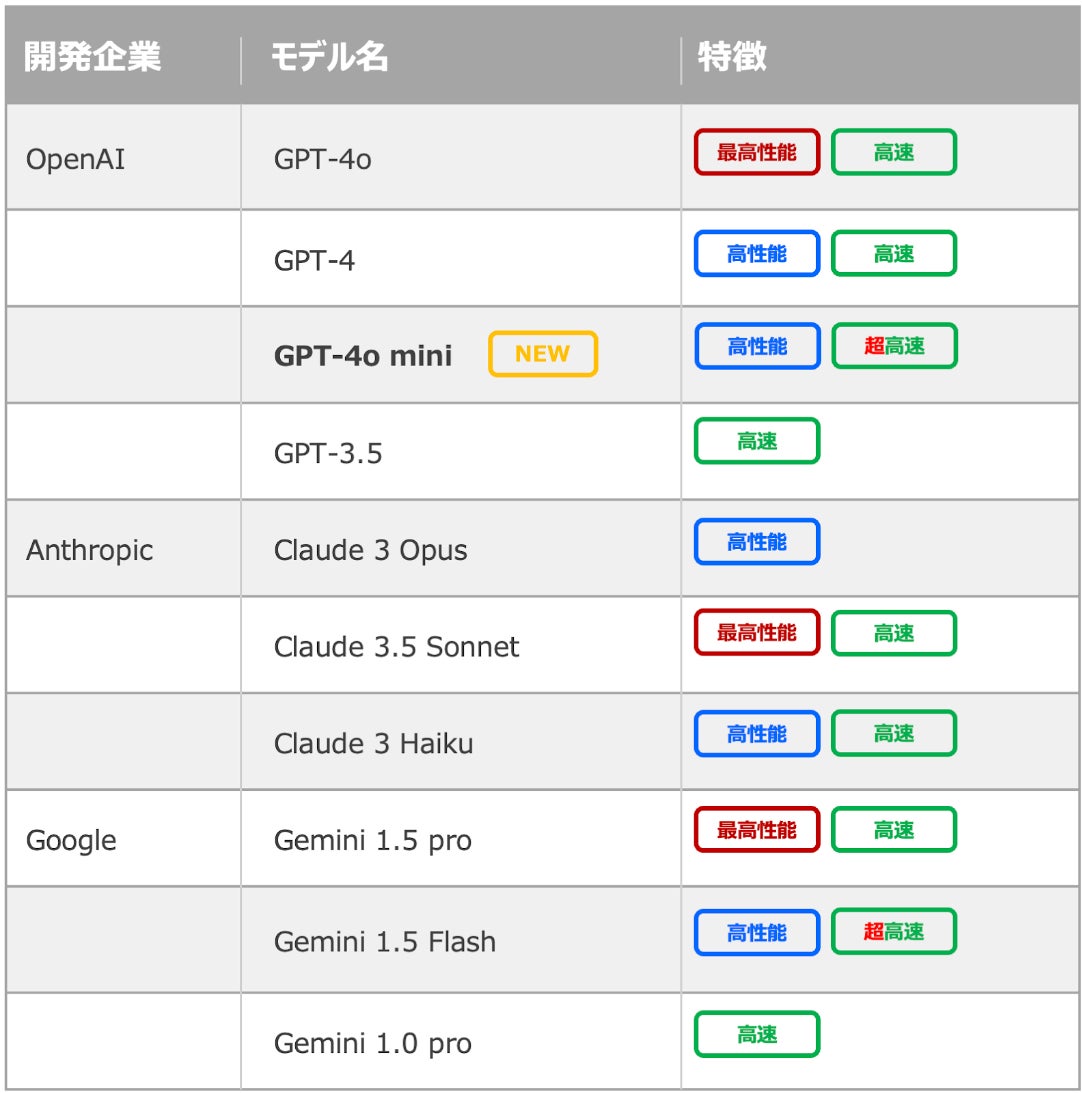Click the 最高性能 badge in GPT-4o row
The height and width of the screenshot is (1093, 1082).
757,152
